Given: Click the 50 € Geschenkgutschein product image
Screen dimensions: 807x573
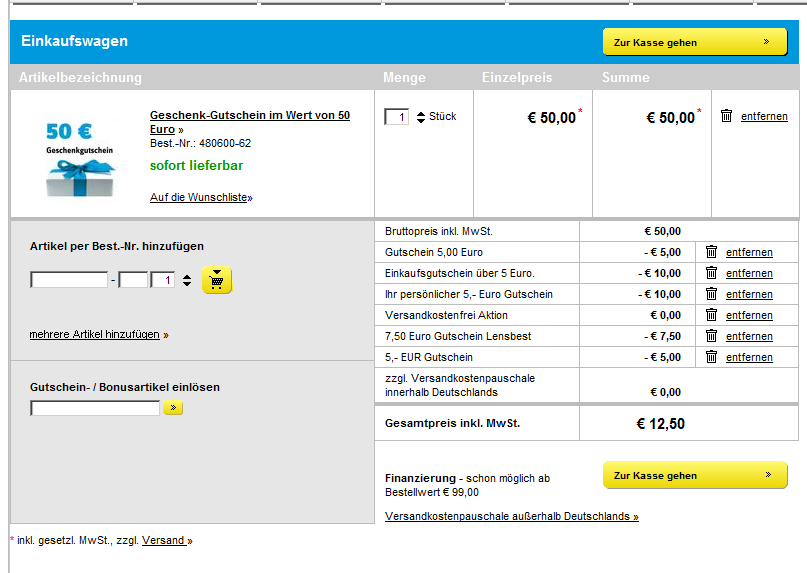Looking at the screenshot, I should coord(79,158).
